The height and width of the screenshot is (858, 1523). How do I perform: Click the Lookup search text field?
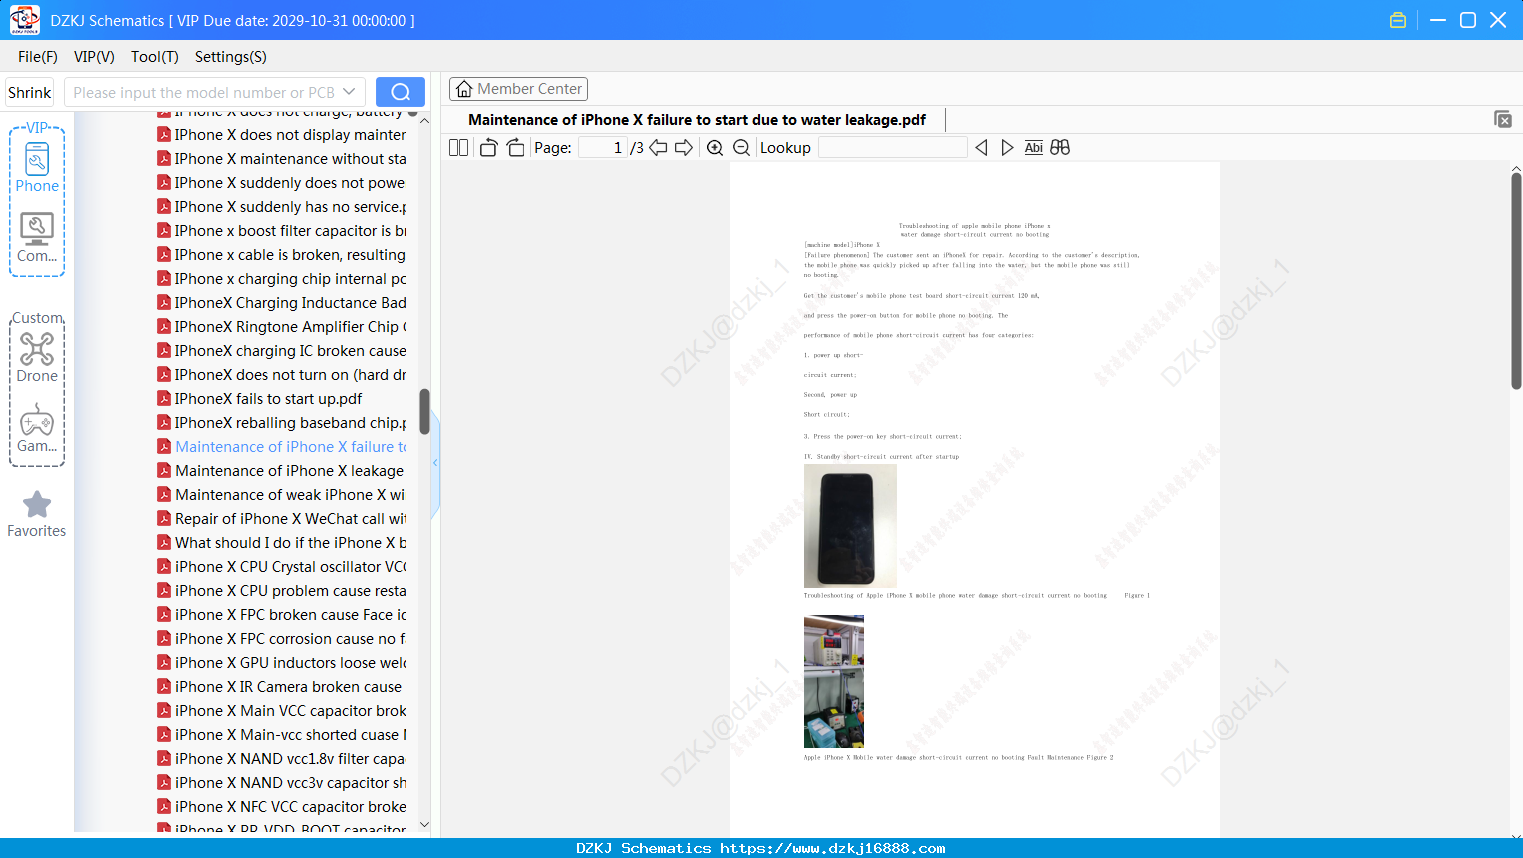pyautogui.click(x=892, y=148)
